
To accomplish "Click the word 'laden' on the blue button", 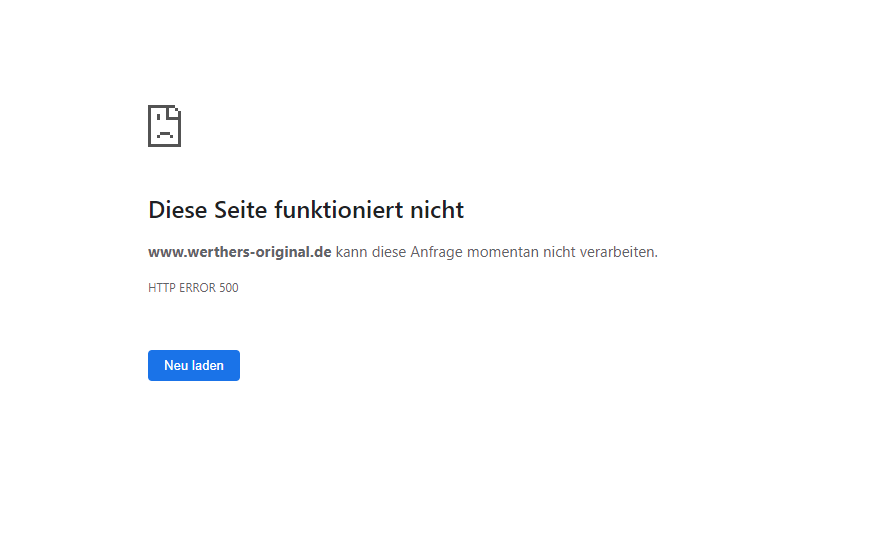I will click(208, 365).
